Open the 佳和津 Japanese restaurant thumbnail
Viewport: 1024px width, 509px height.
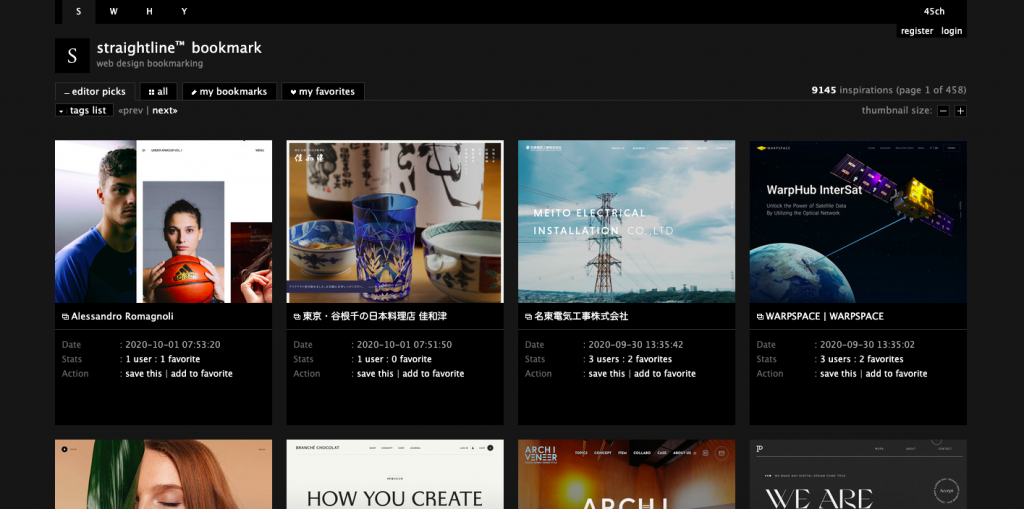[x=395, y=222]
